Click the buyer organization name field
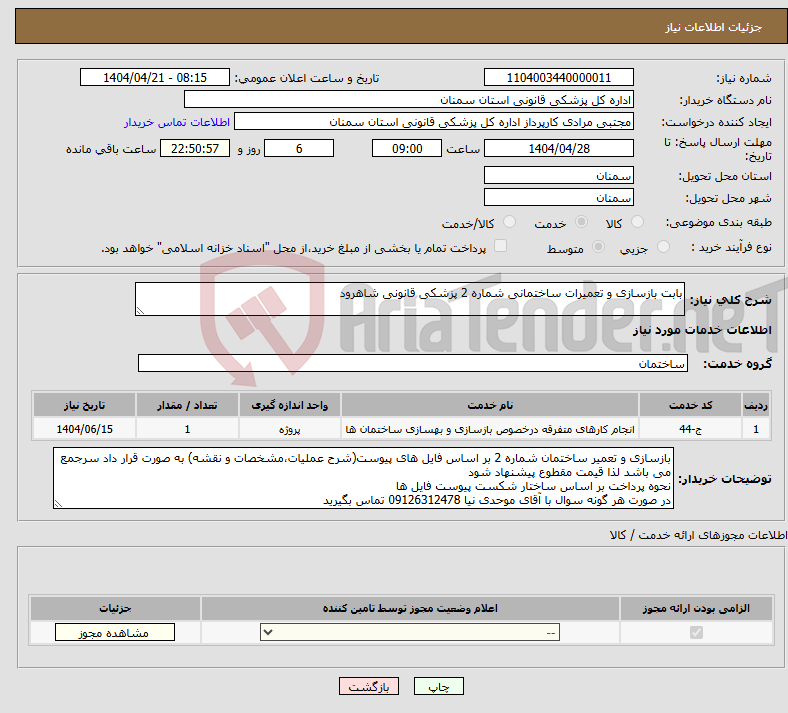 tap(409, 99)
